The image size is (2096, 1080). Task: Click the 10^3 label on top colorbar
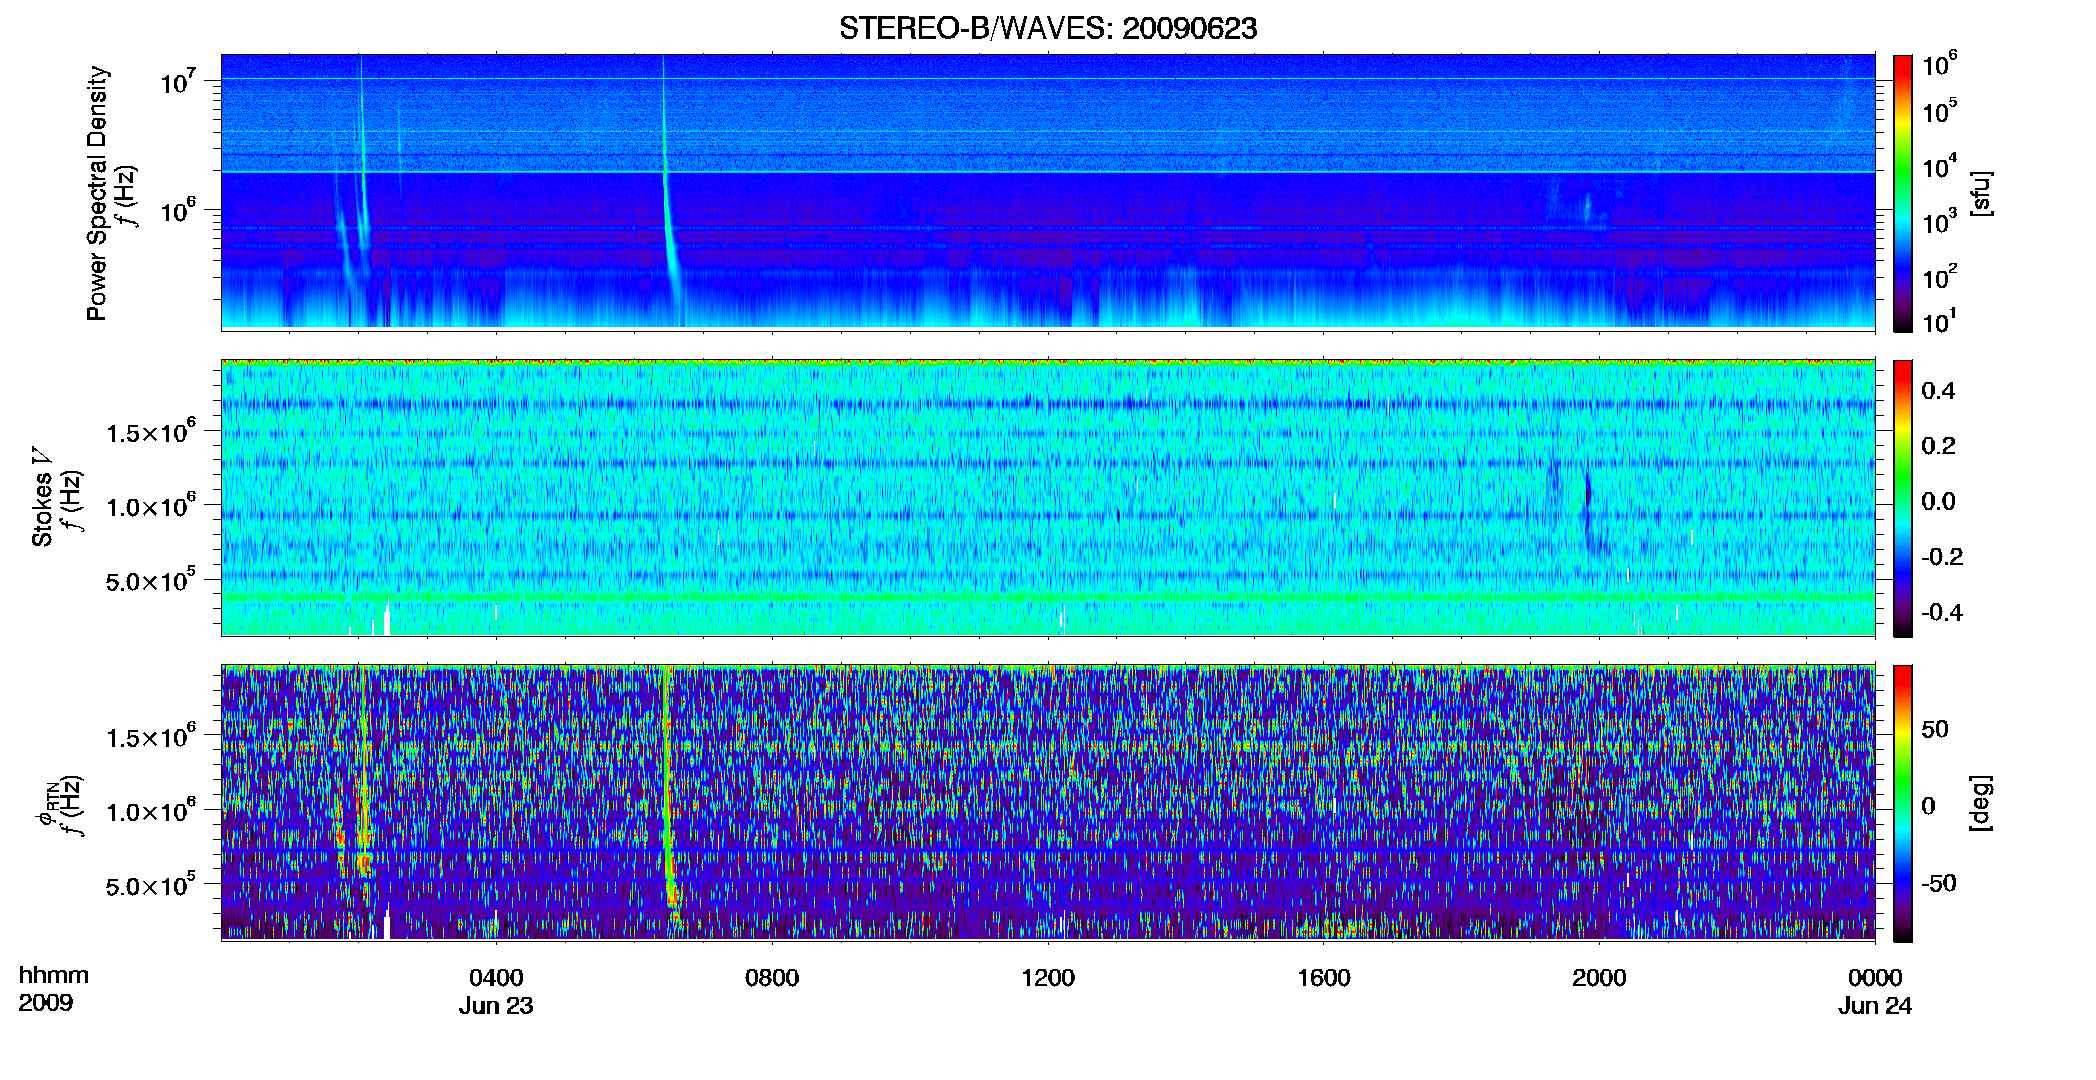(1939, 222)
